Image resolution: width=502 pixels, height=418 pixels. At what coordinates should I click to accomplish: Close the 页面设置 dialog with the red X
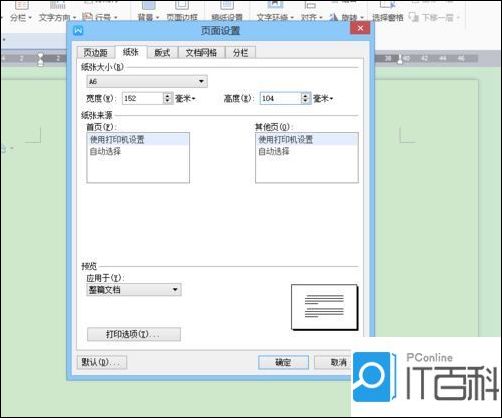[x=360, y=28]
